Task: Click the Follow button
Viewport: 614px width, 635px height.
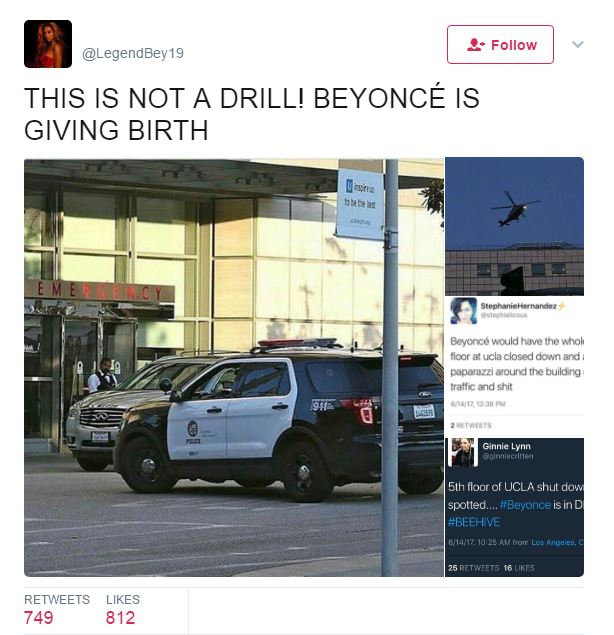Action: (500, 45)
